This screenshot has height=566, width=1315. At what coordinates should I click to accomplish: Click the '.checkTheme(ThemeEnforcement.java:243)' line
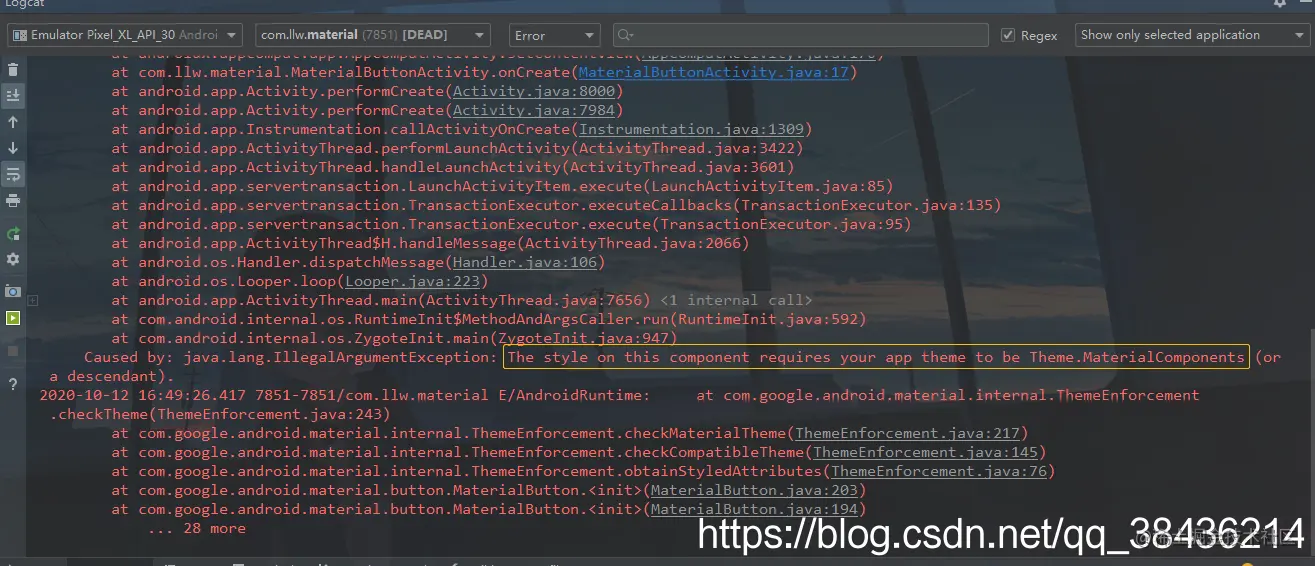(x=220, y=414)
